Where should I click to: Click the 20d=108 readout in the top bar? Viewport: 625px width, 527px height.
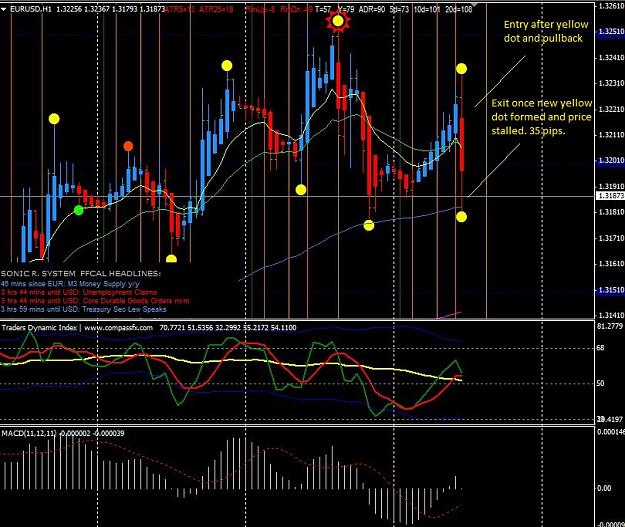(459, 9)
